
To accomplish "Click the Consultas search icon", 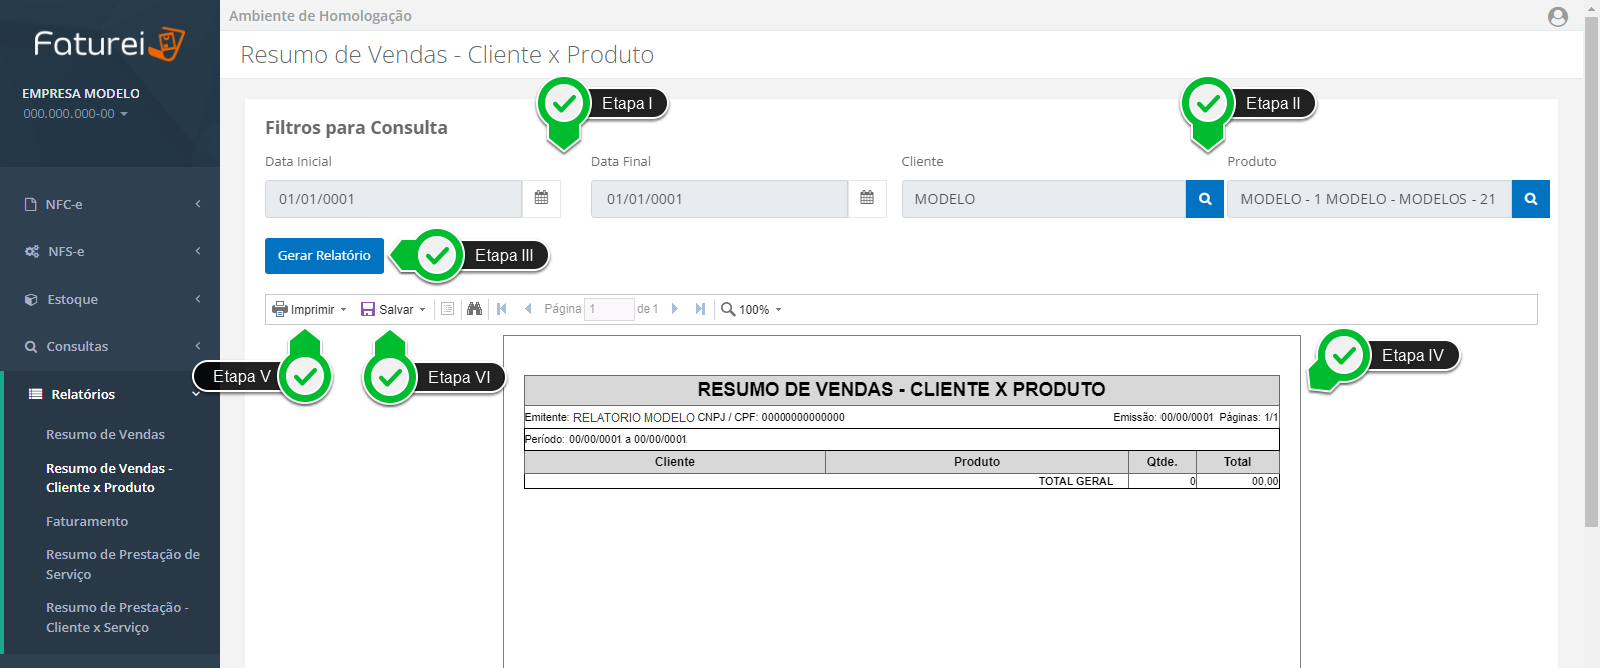I will [x=31, y=346].
